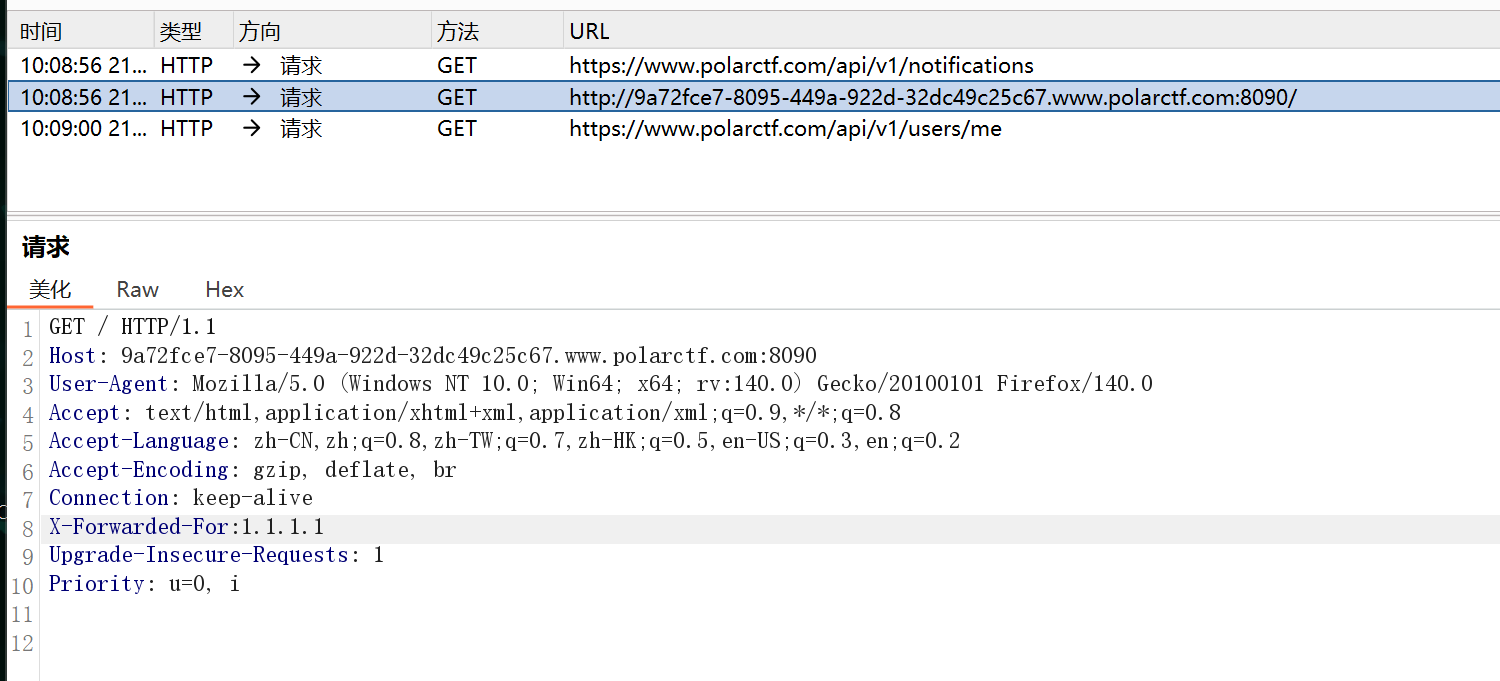The height and width of the screenshot is (681, 1500).
Task: Click direction arrow in the notifications request row
Action: pyautogui.click(x=253, y=66)
